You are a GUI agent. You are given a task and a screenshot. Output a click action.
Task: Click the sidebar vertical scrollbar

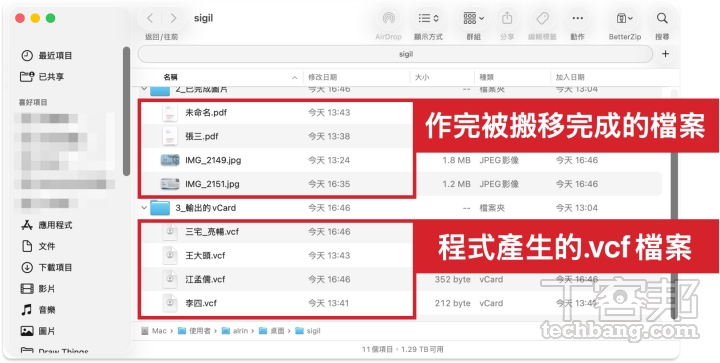pos(126,111)
